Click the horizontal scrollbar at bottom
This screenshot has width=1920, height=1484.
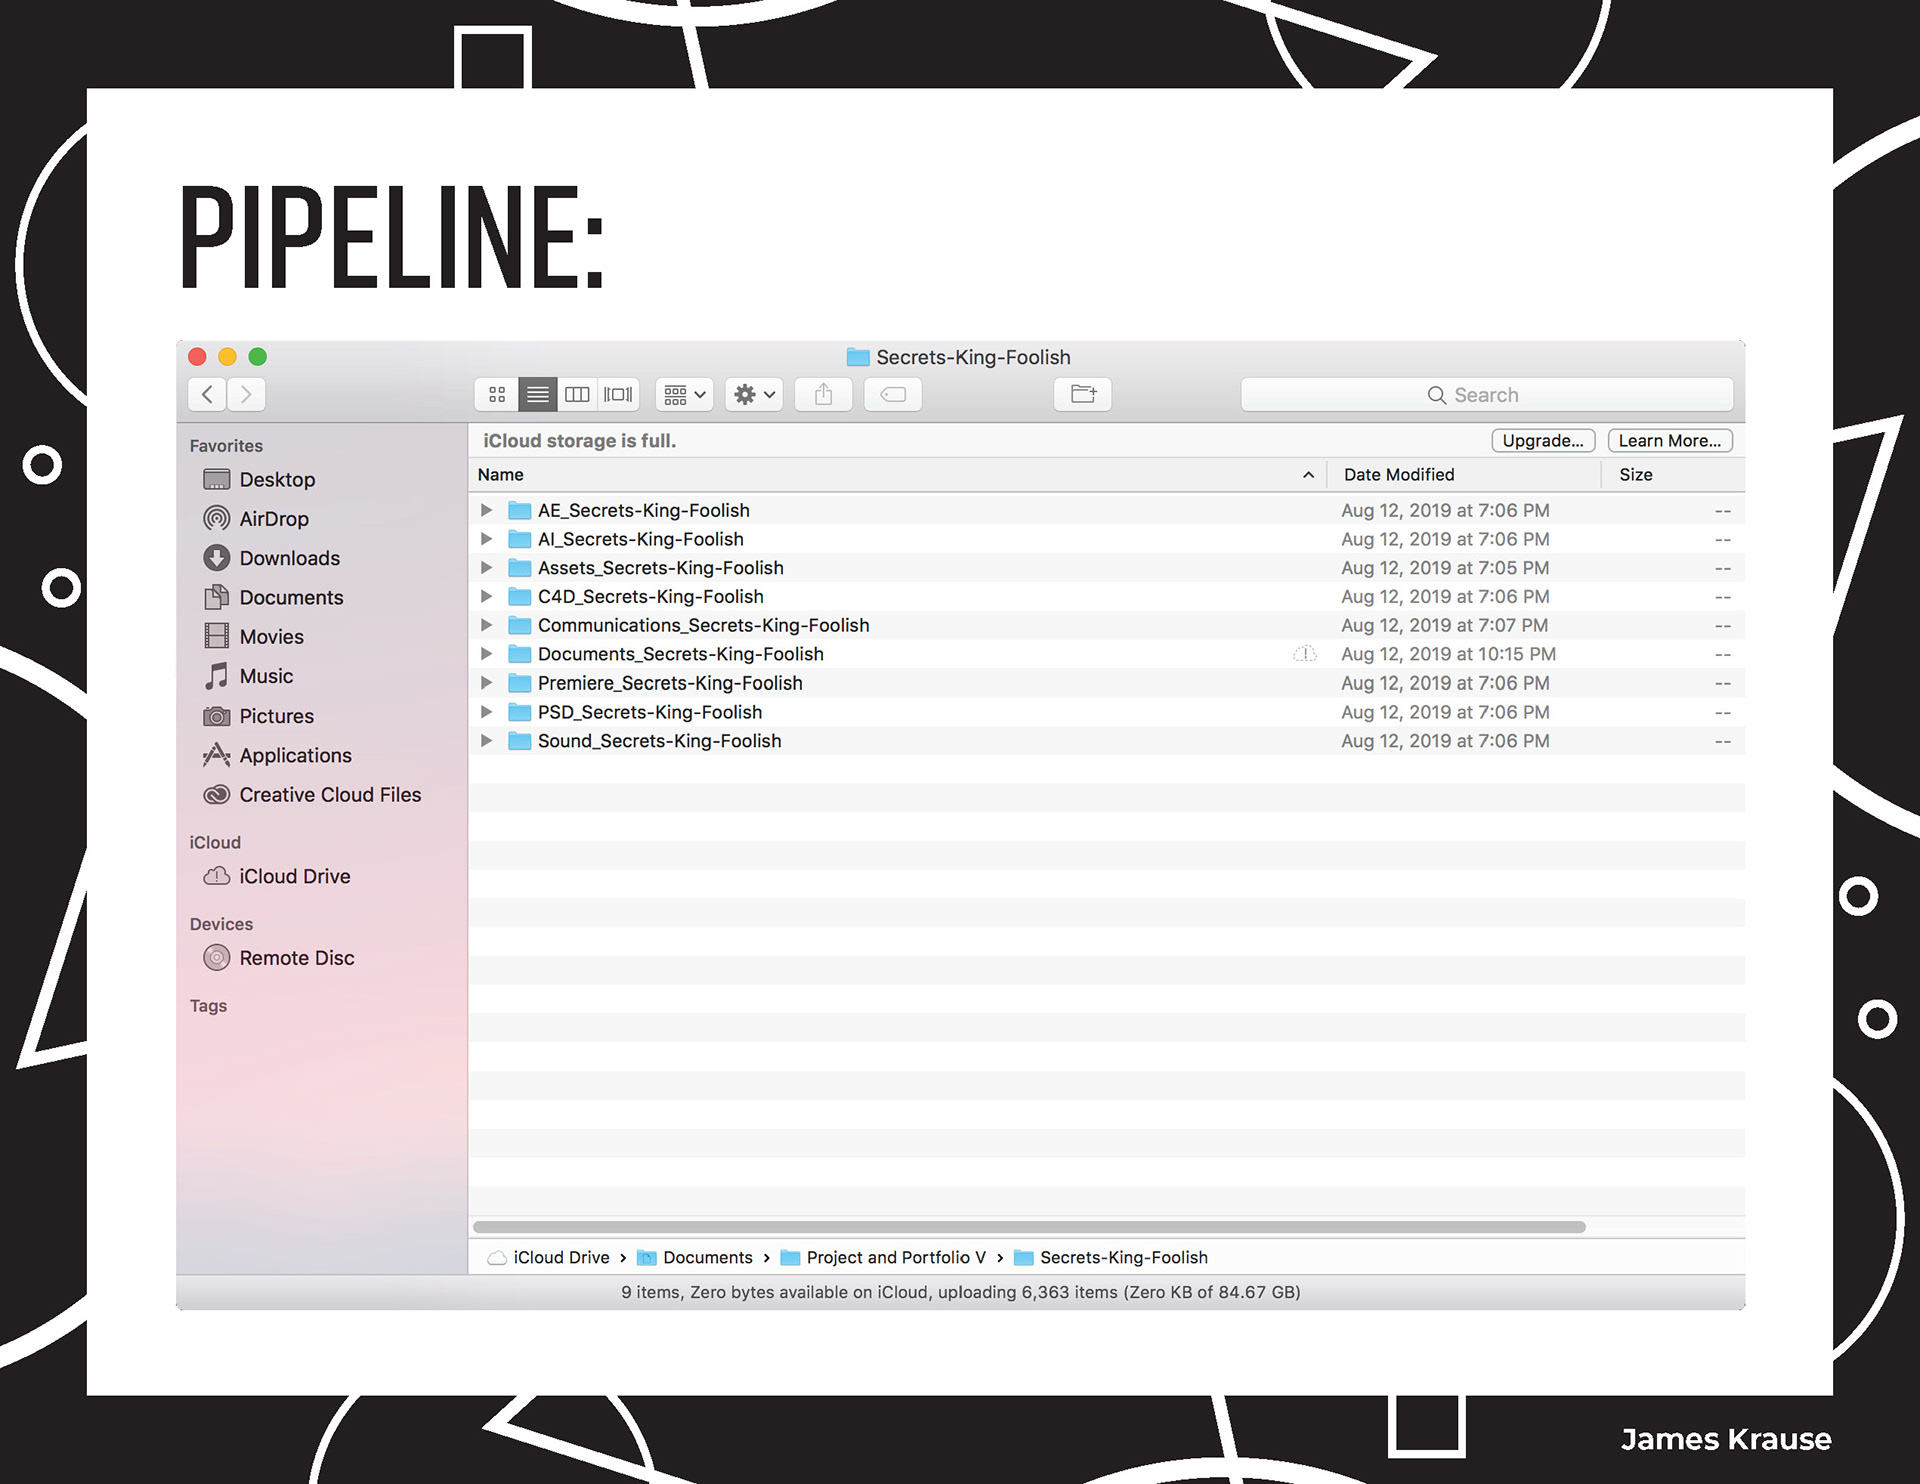(x=1028, y=1227)
